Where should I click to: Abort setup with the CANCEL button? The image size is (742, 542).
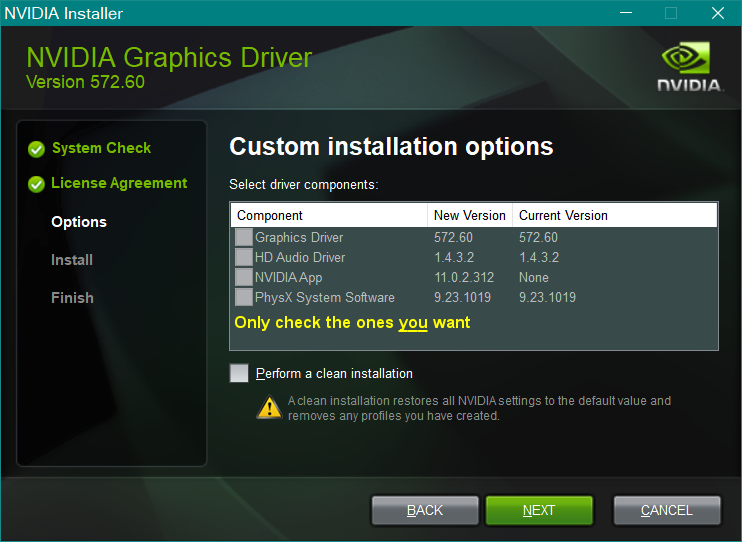coord(666,510)
